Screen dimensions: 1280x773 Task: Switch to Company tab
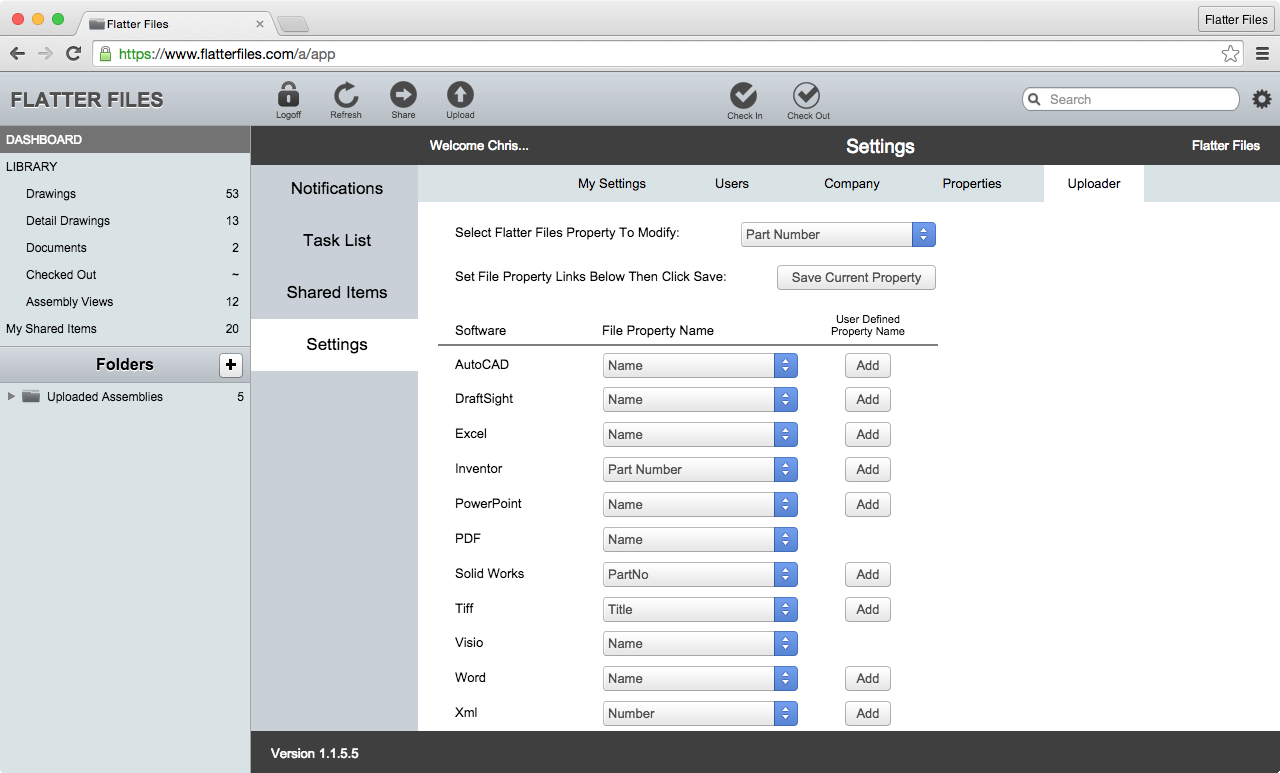tap(852, 184)
